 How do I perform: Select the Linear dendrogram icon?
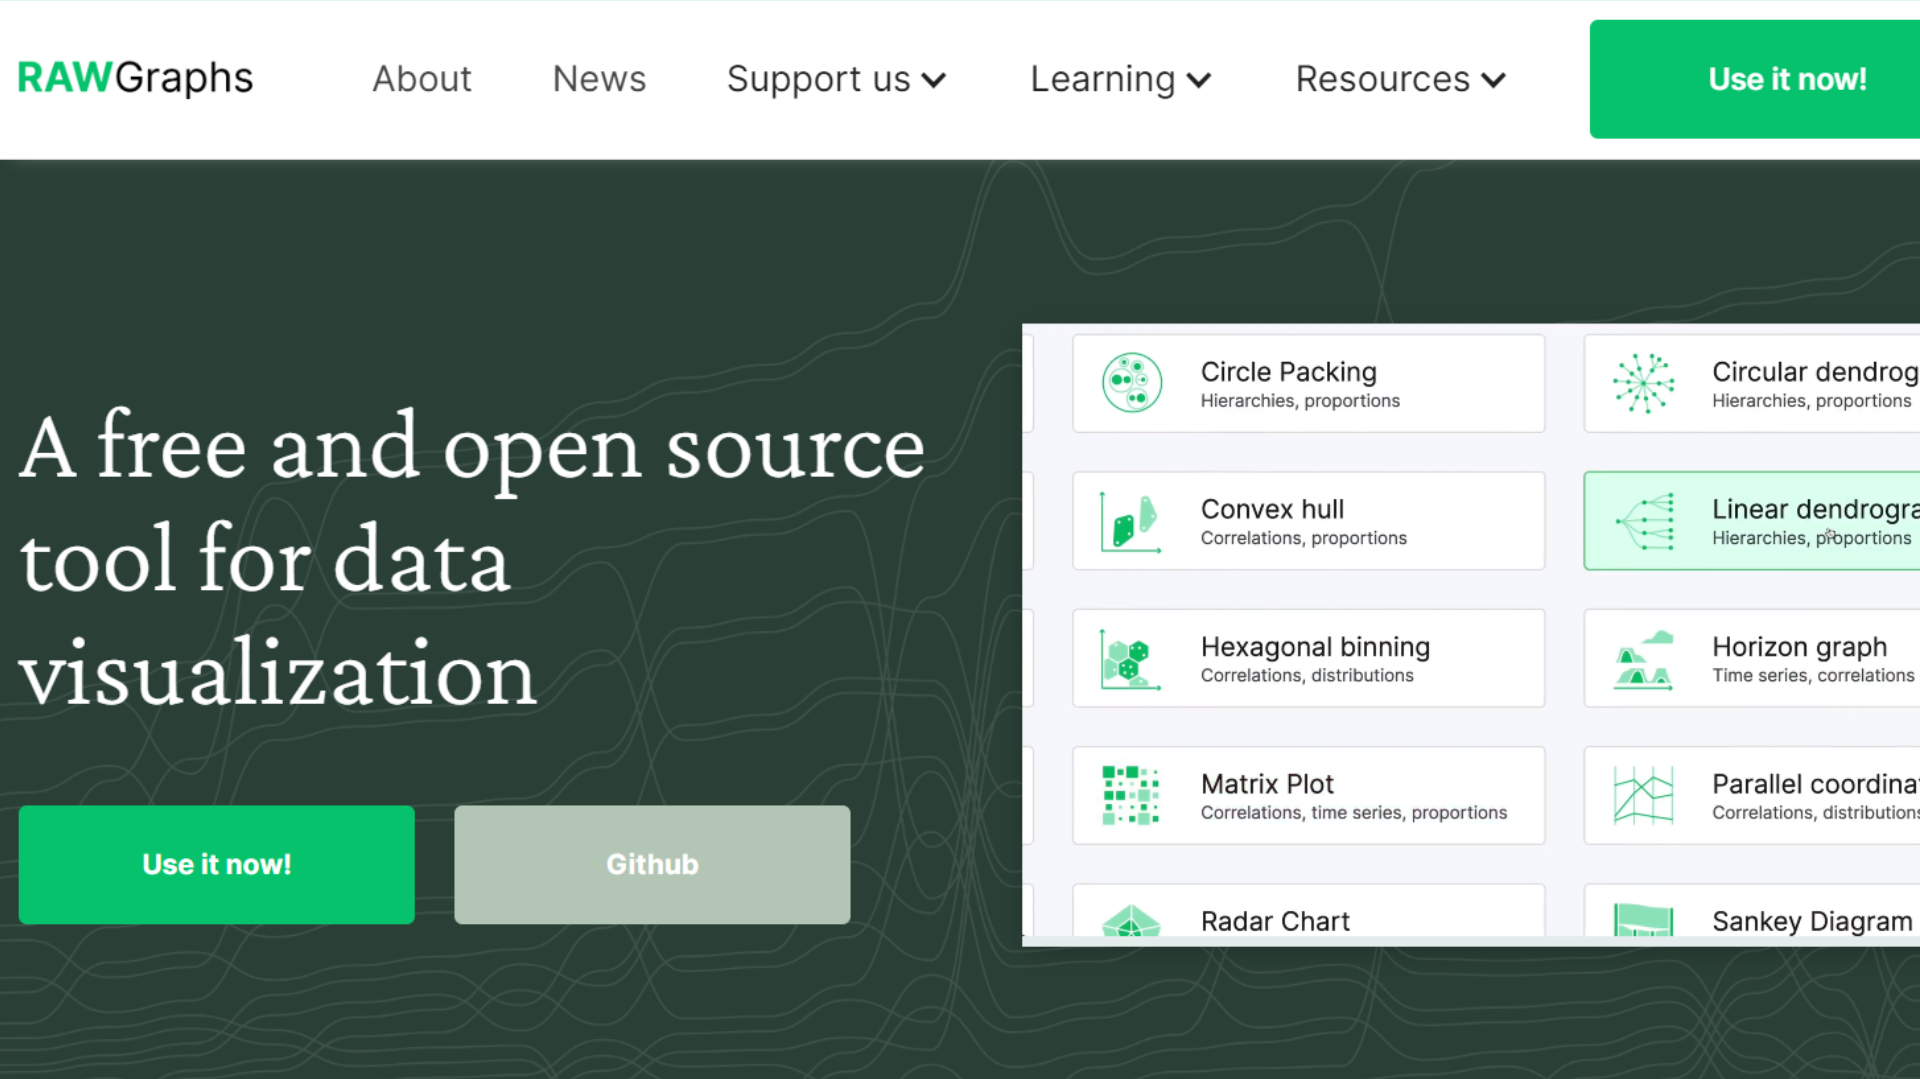(x=1643, y=521)
